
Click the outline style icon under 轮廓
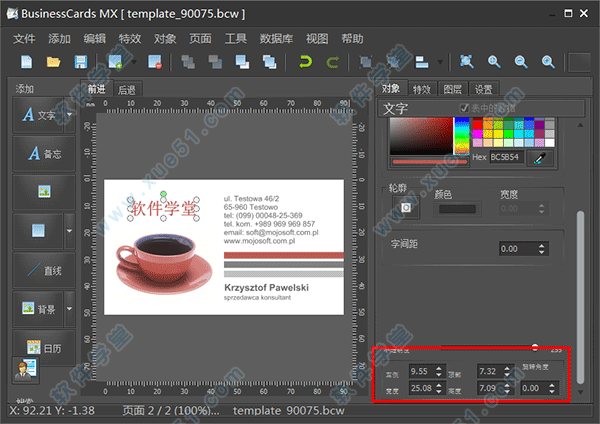click(406, 208)
